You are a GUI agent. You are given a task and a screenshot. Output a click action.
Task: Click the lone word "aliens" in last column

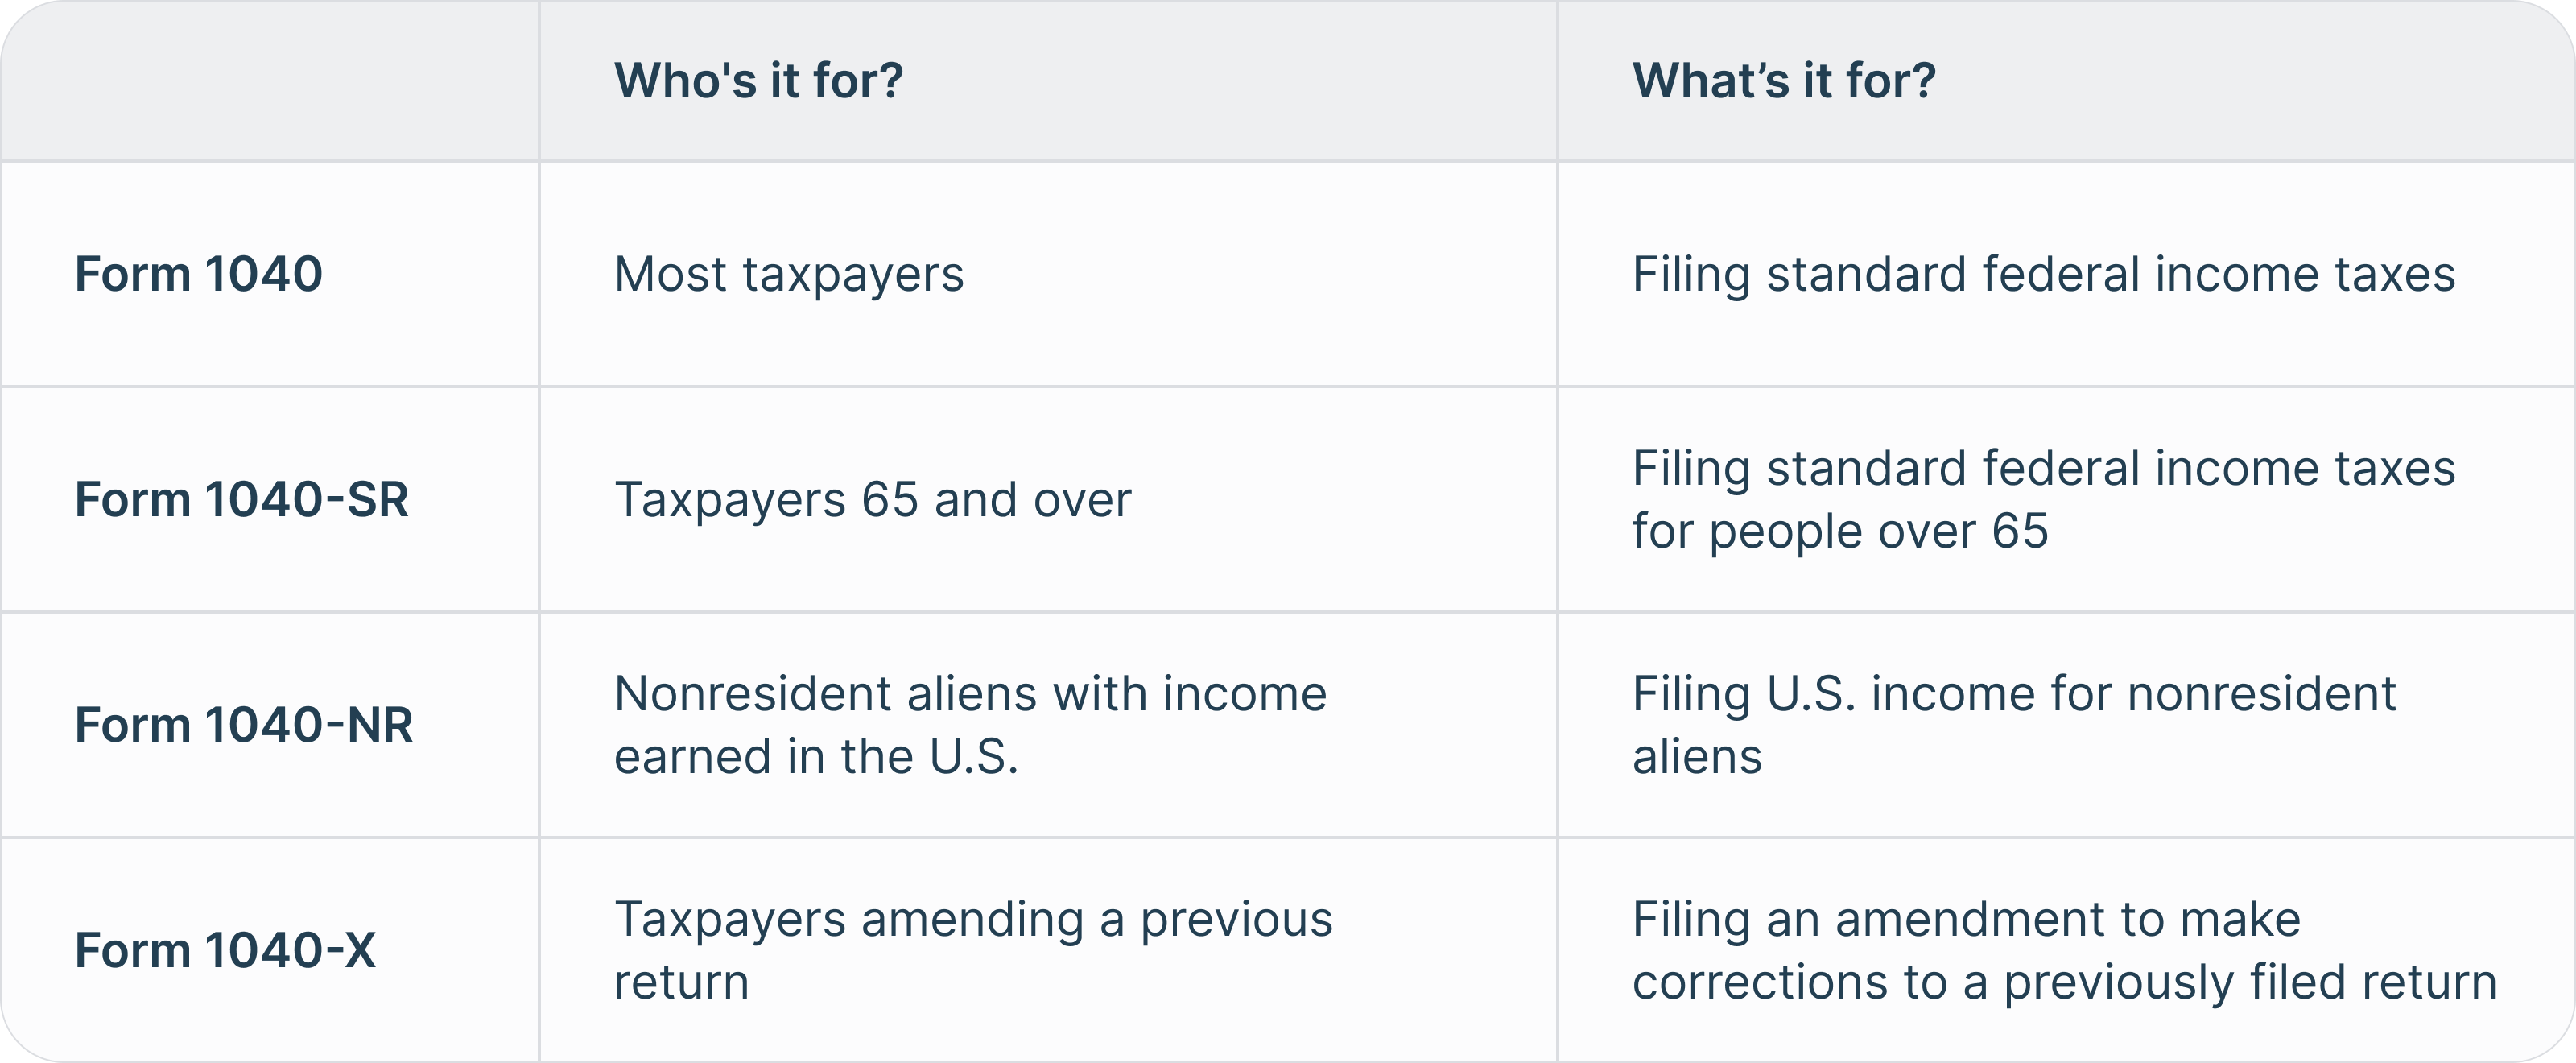(1697, 756)
